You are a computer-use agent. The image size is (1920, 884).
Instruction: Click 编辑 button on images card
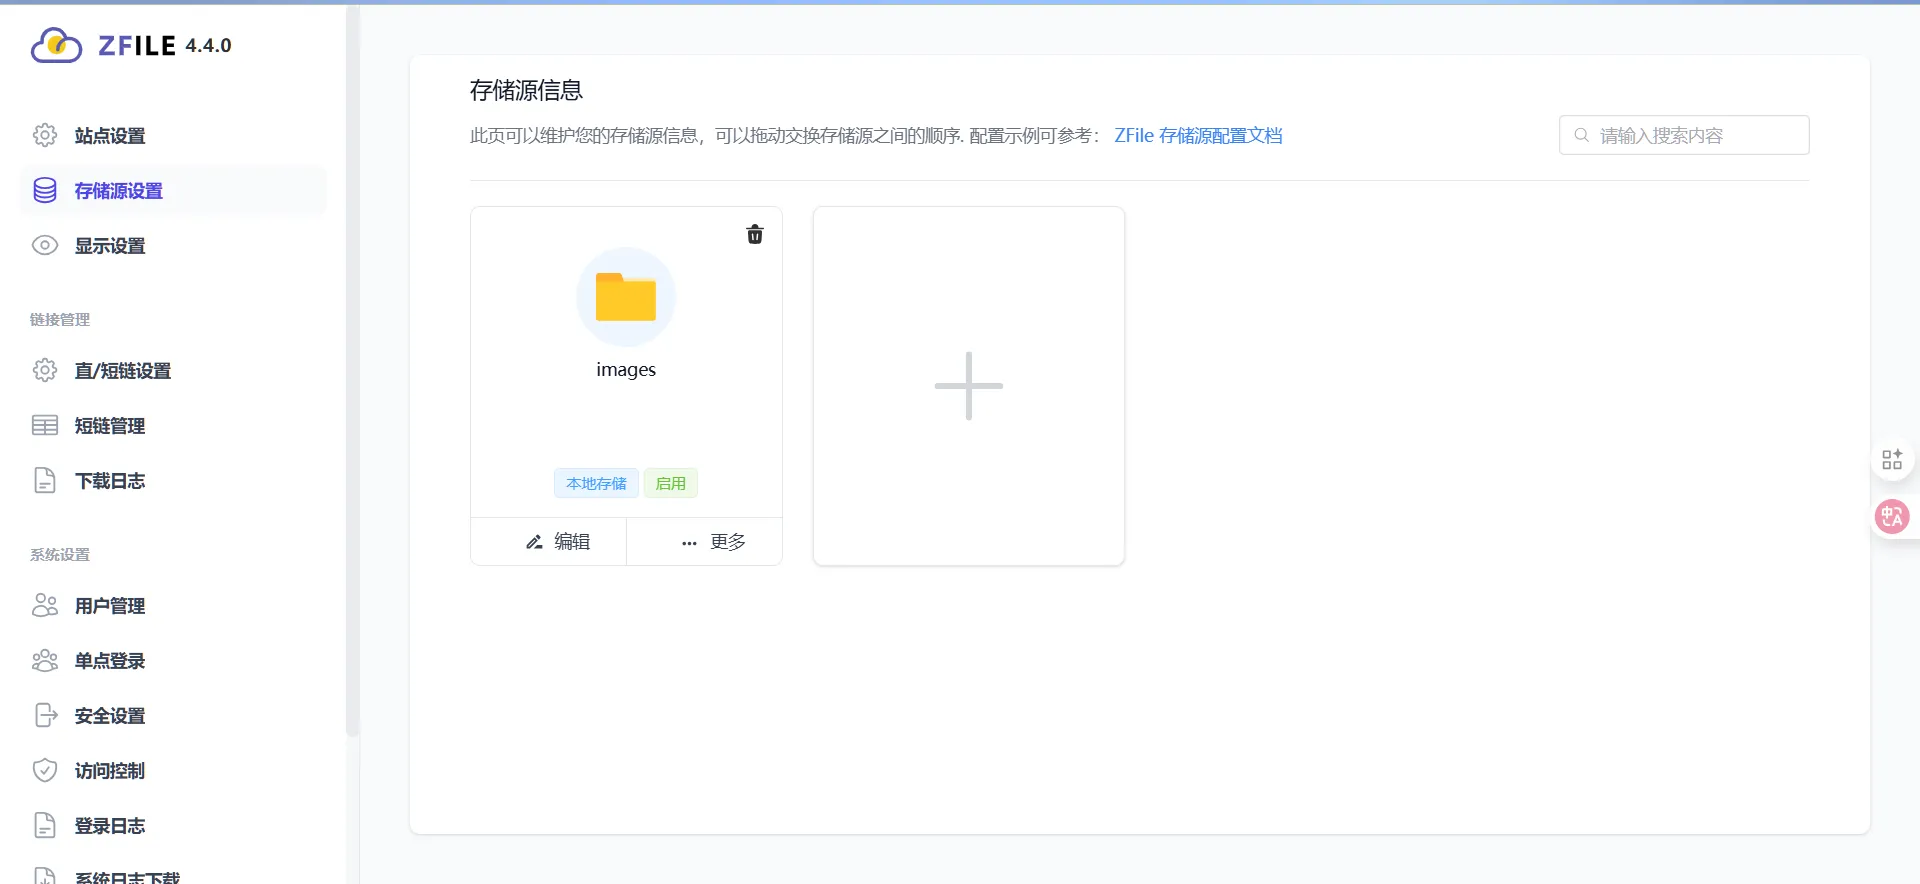click(549, 541)
